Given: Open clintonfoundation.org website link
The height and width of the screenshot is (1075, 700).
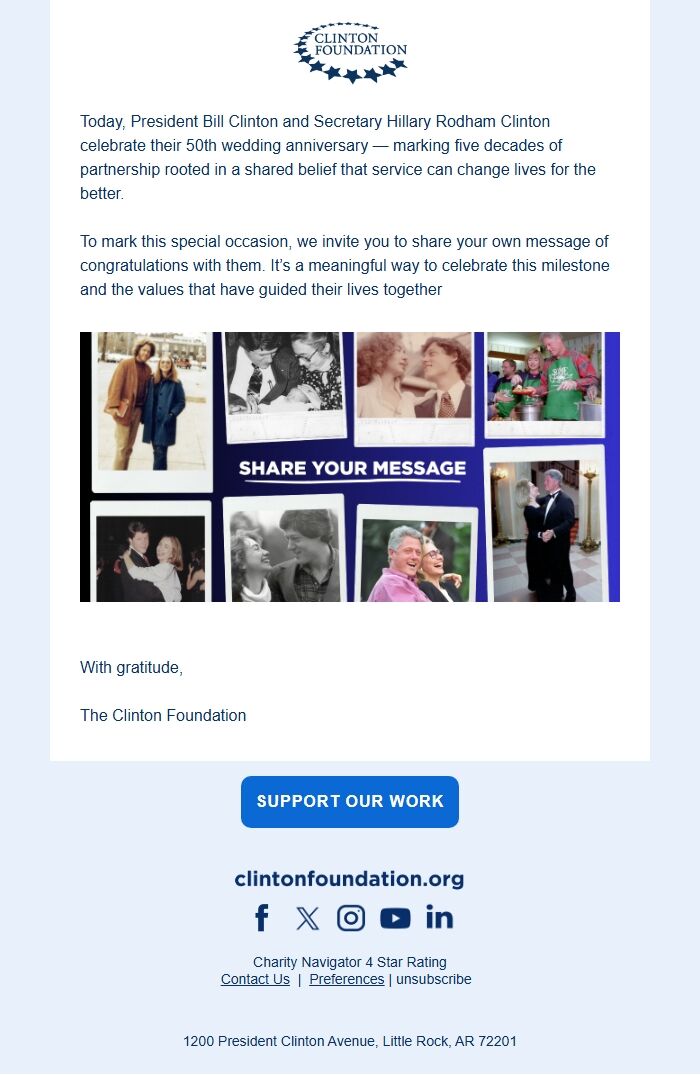Looking at the screenshot, I should click(x=349, y=878).
